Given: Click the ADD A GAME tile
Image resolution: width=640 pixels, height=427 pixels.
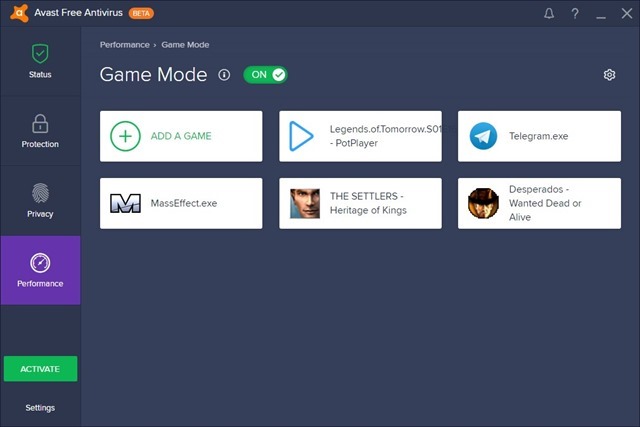Looking at the screenshot, I should 181,136.
